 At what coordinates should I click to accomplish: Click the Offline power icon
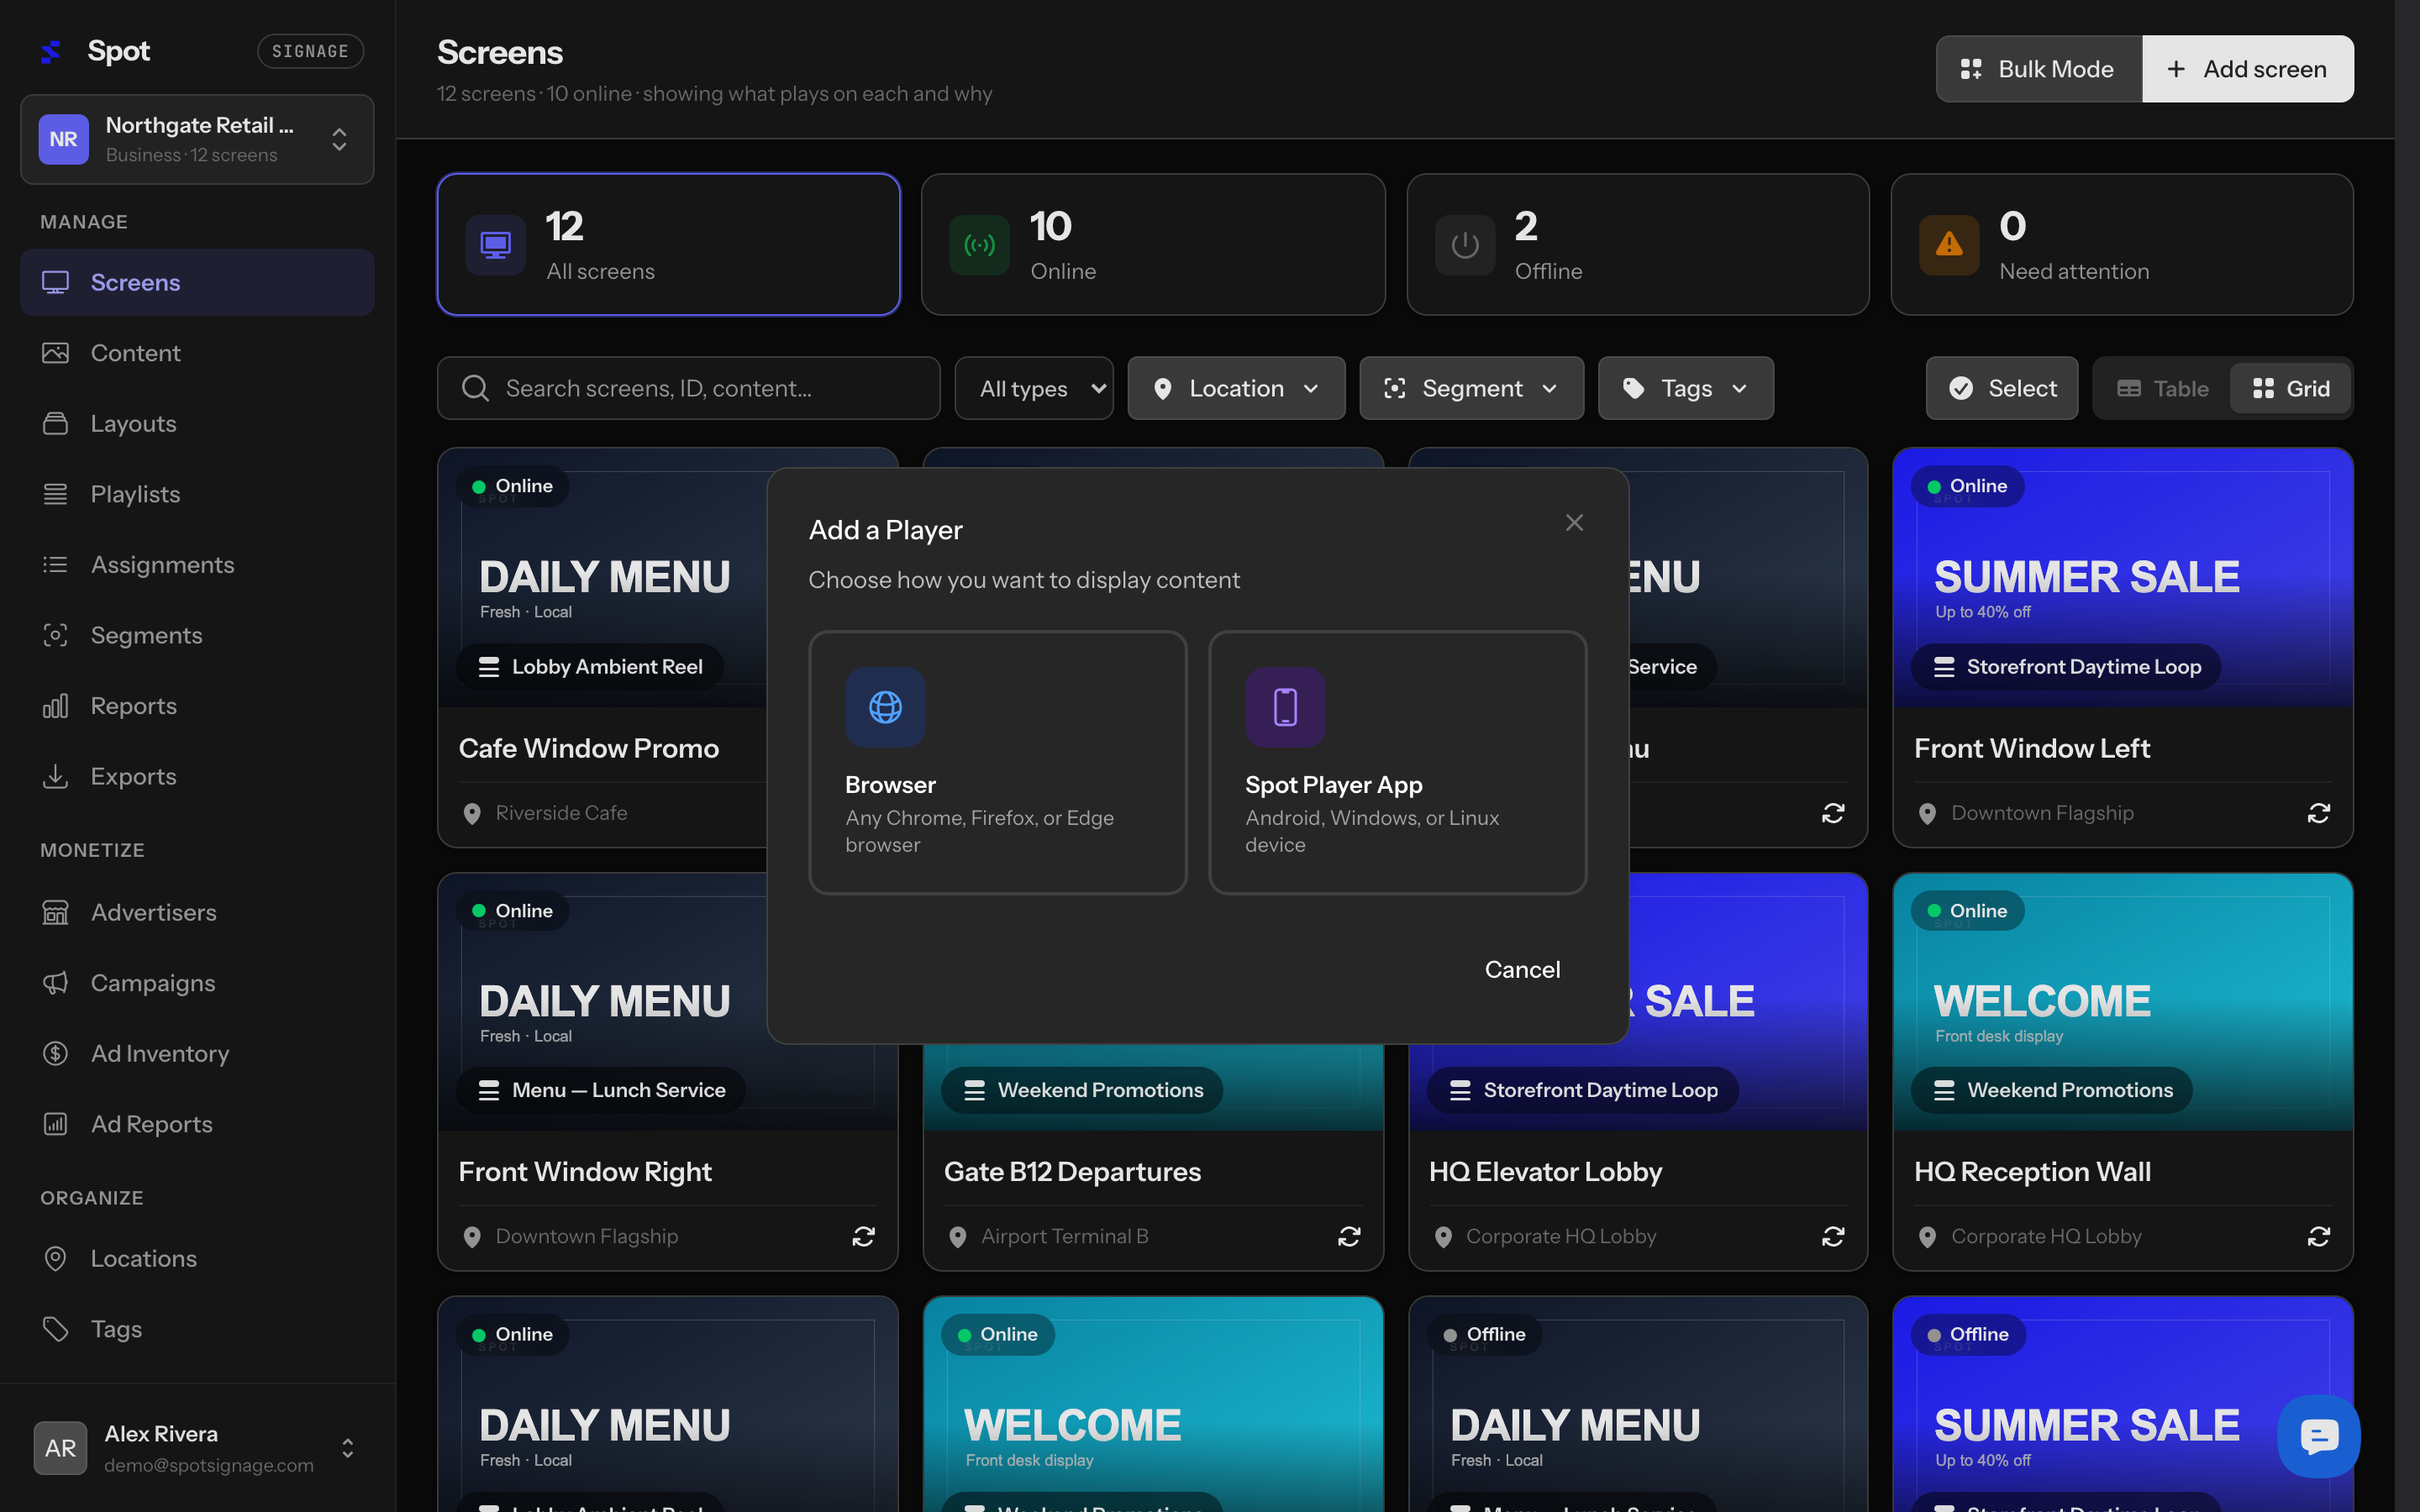[x=1464, y=244]
